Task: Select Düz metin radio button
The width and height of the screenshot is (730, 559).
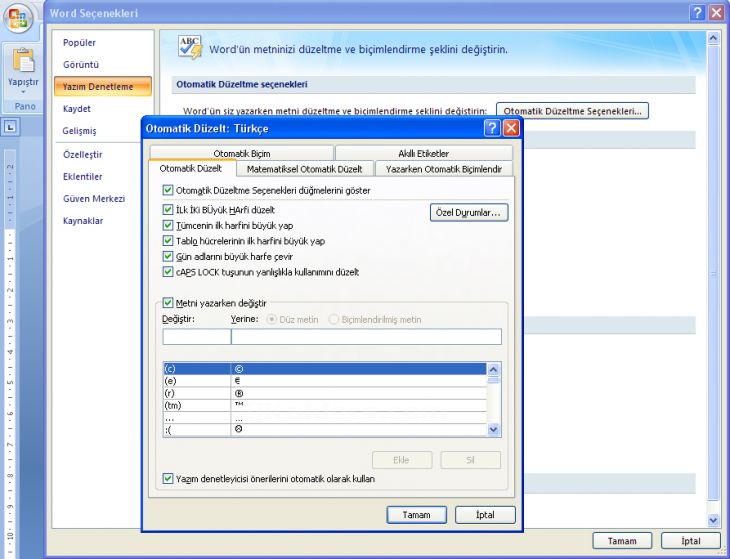Action: (x=271, y=320)
